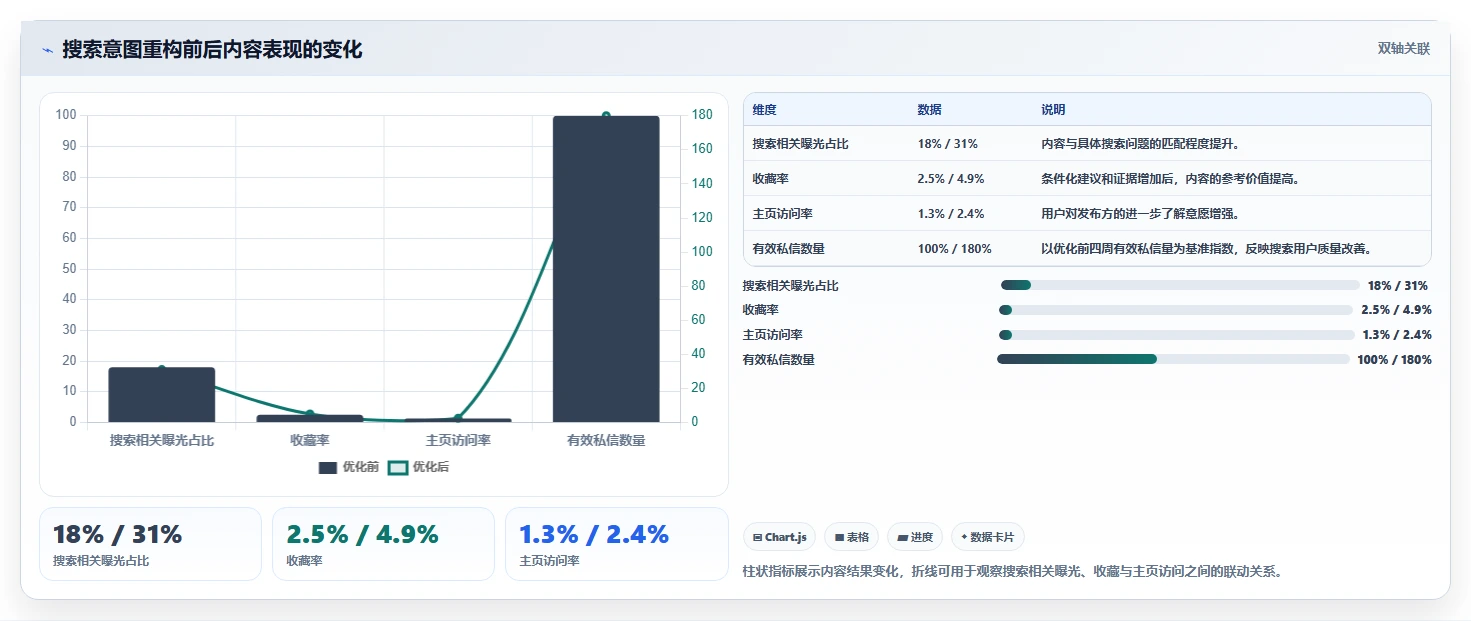
Task: Click the 搜索相关曝光占比 progress bar
Action: tap(1181, 285)
